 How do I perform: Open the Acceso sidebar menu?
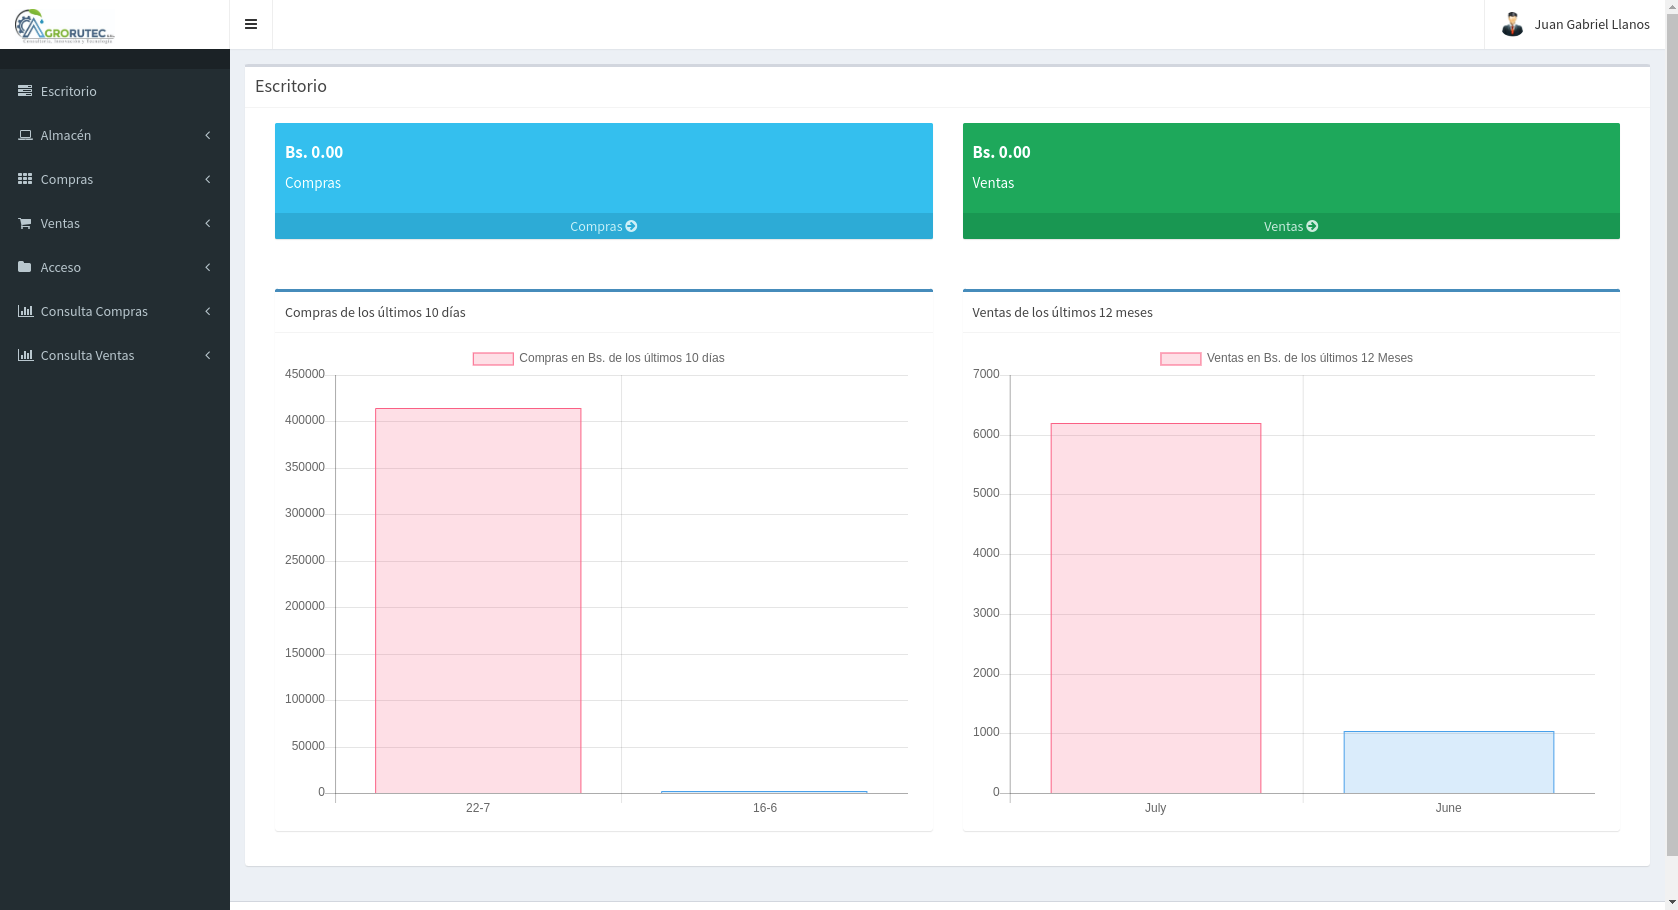115,267
